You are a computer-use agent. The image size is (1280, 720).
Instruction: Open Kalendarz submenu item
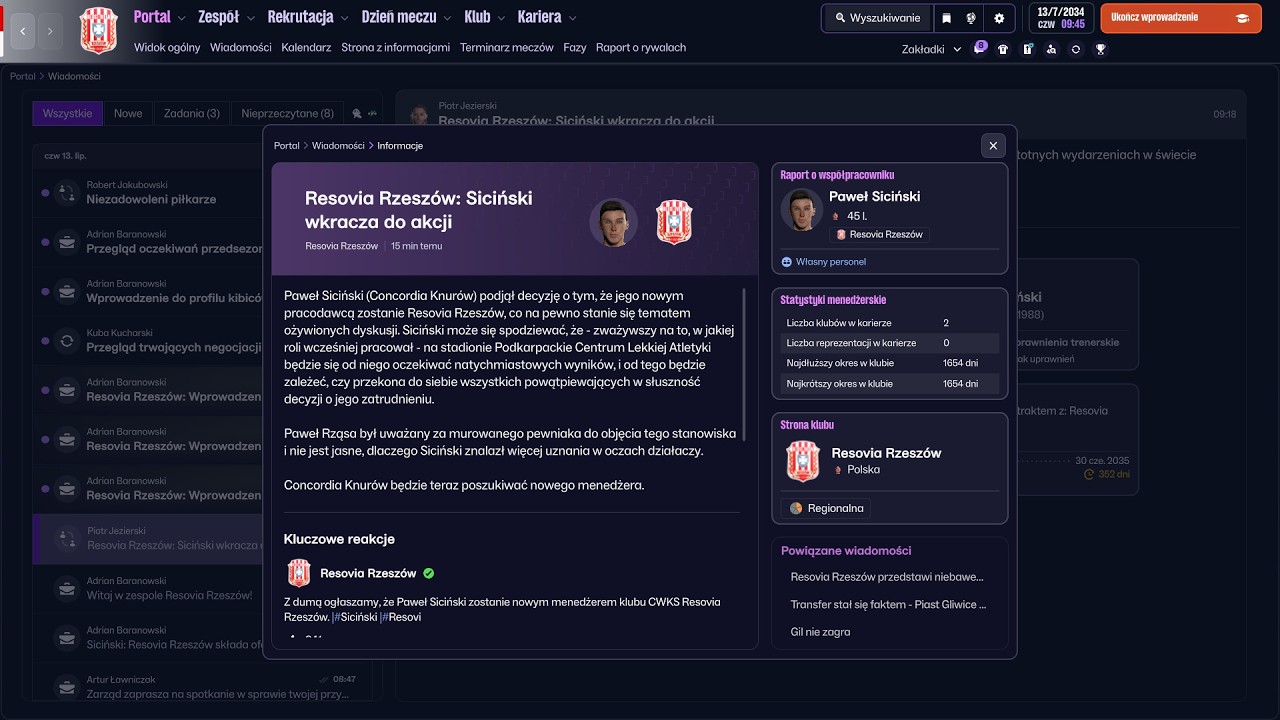point(306,47)
